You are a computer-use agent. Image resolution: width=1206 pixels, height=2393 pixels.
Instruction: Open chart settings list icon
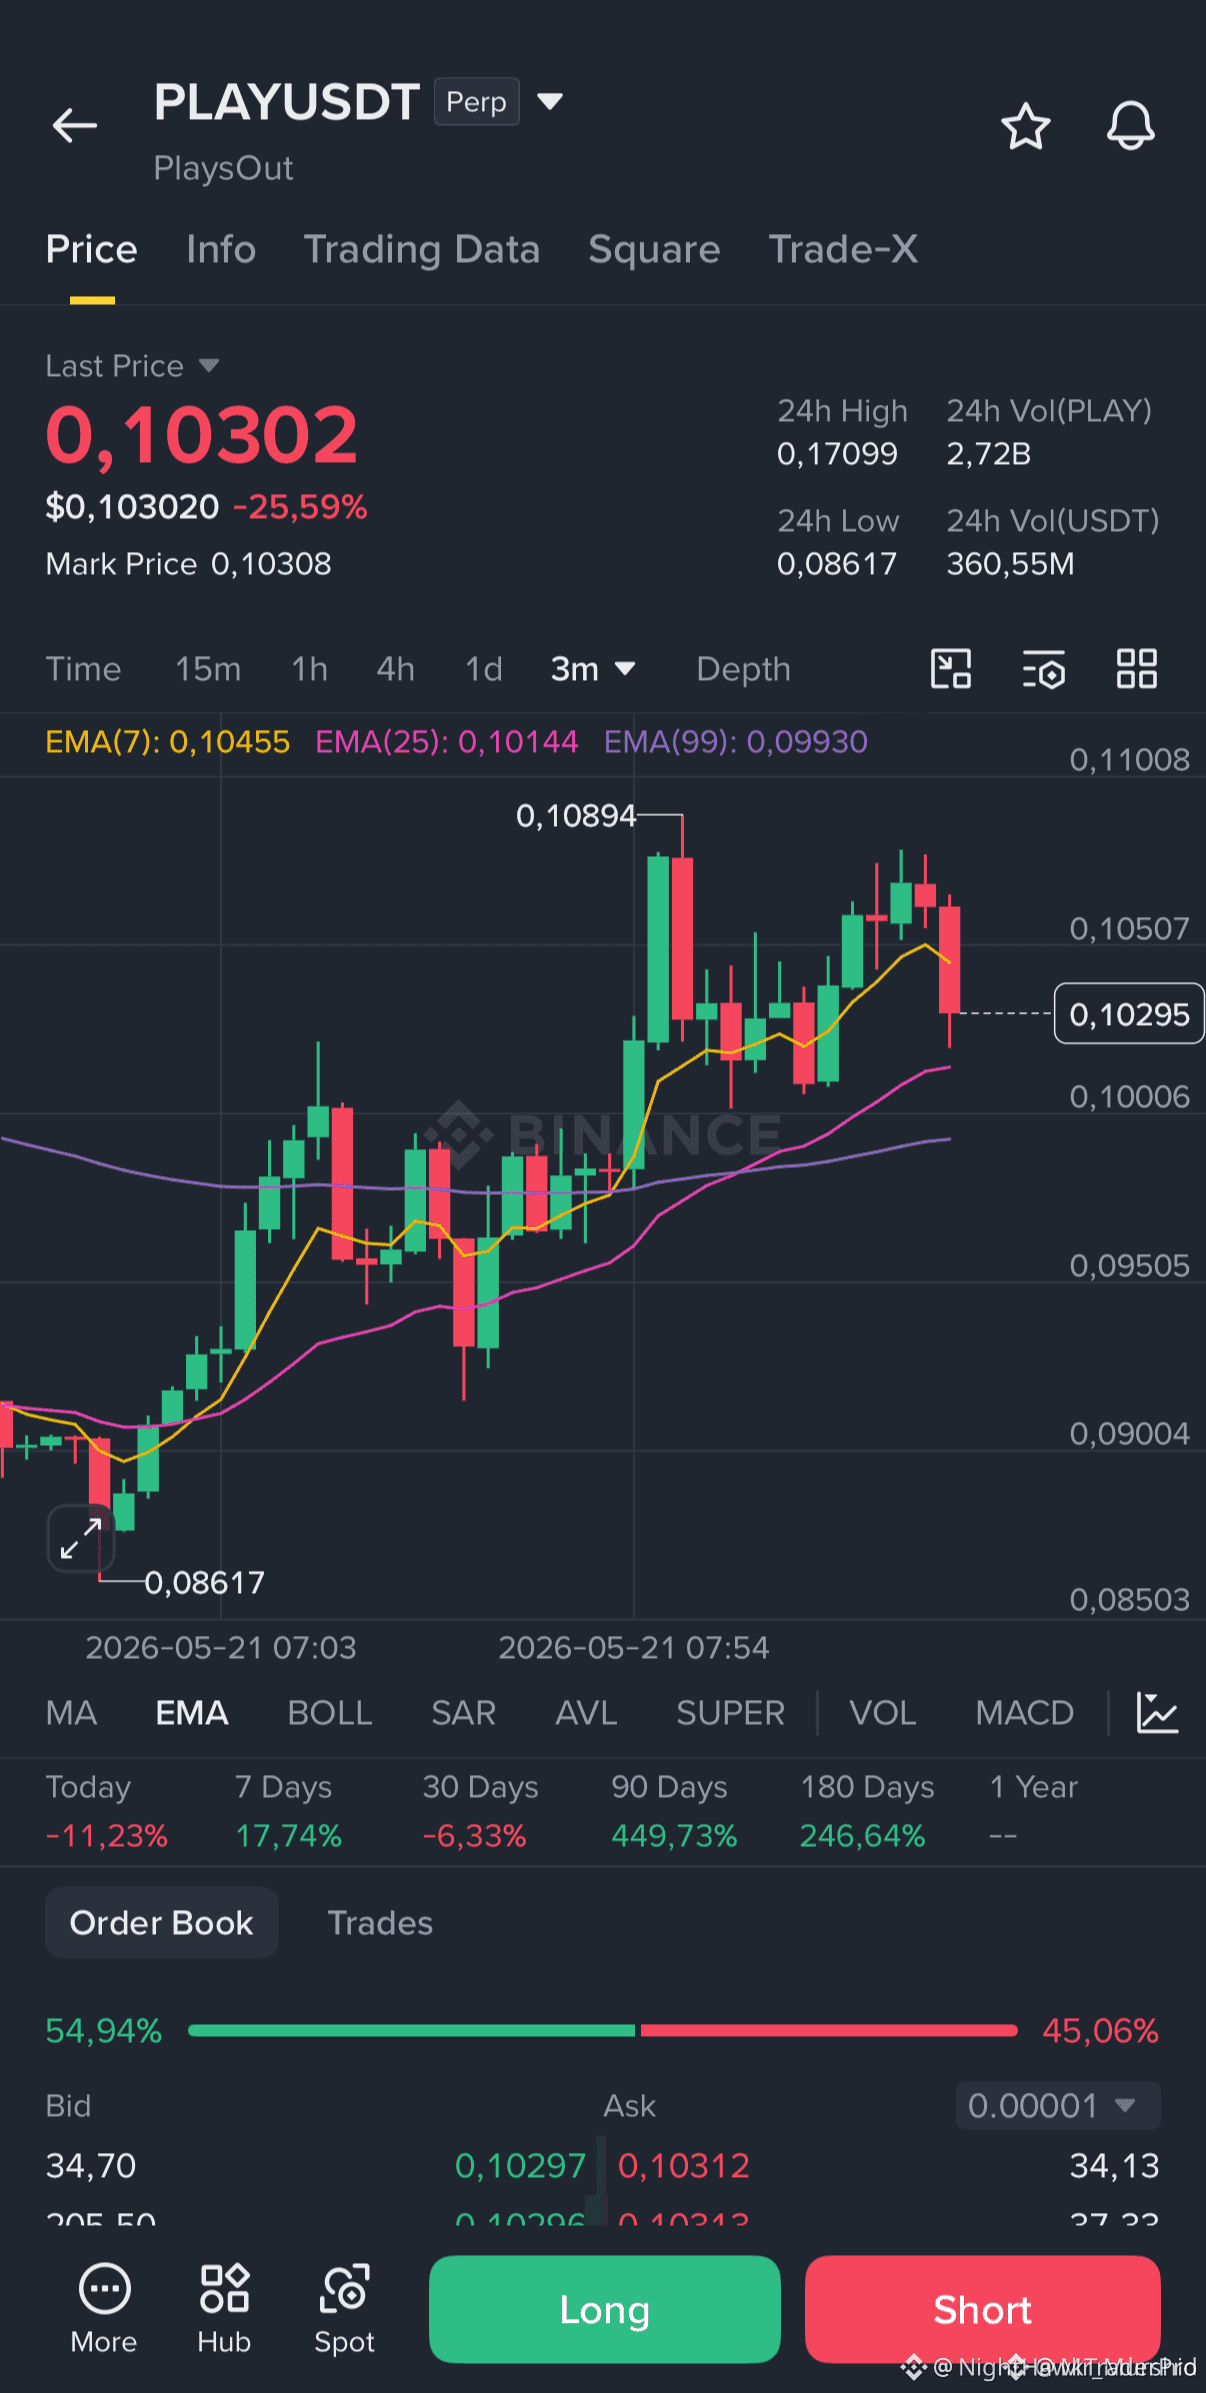click(x=1044, y=669)
